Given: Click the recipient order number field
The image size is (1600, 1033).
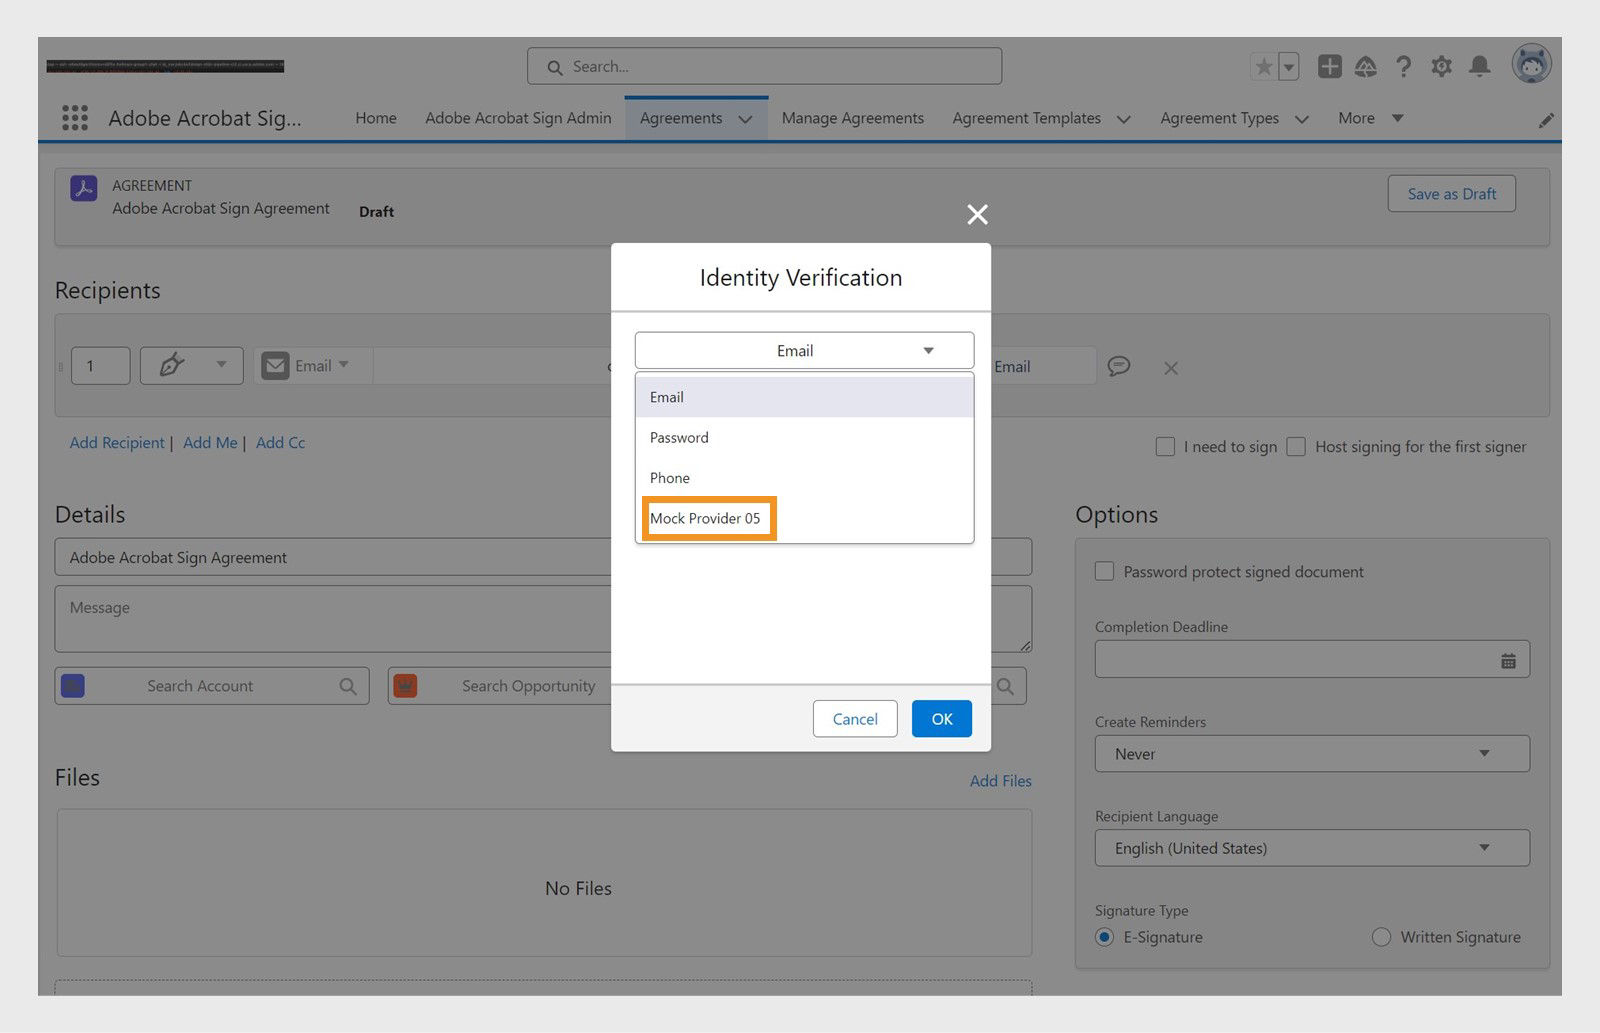Looking at the screenshot, I should (101, 366).
